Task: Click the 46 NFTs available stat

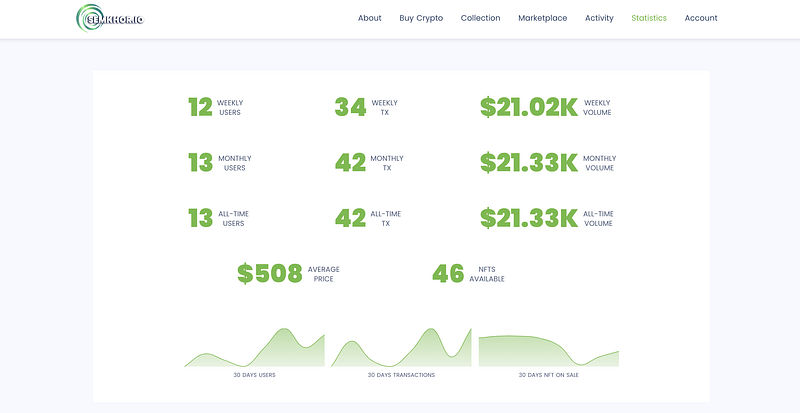Action: [x=448, y=274]
